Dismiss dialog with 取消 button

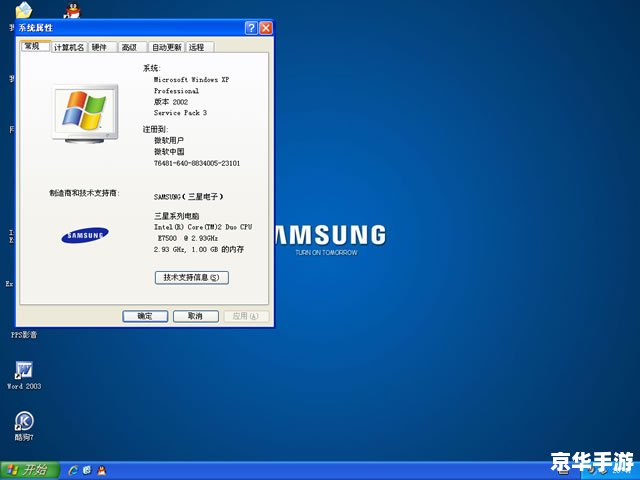pyautogui.click(x=196, y=316)
